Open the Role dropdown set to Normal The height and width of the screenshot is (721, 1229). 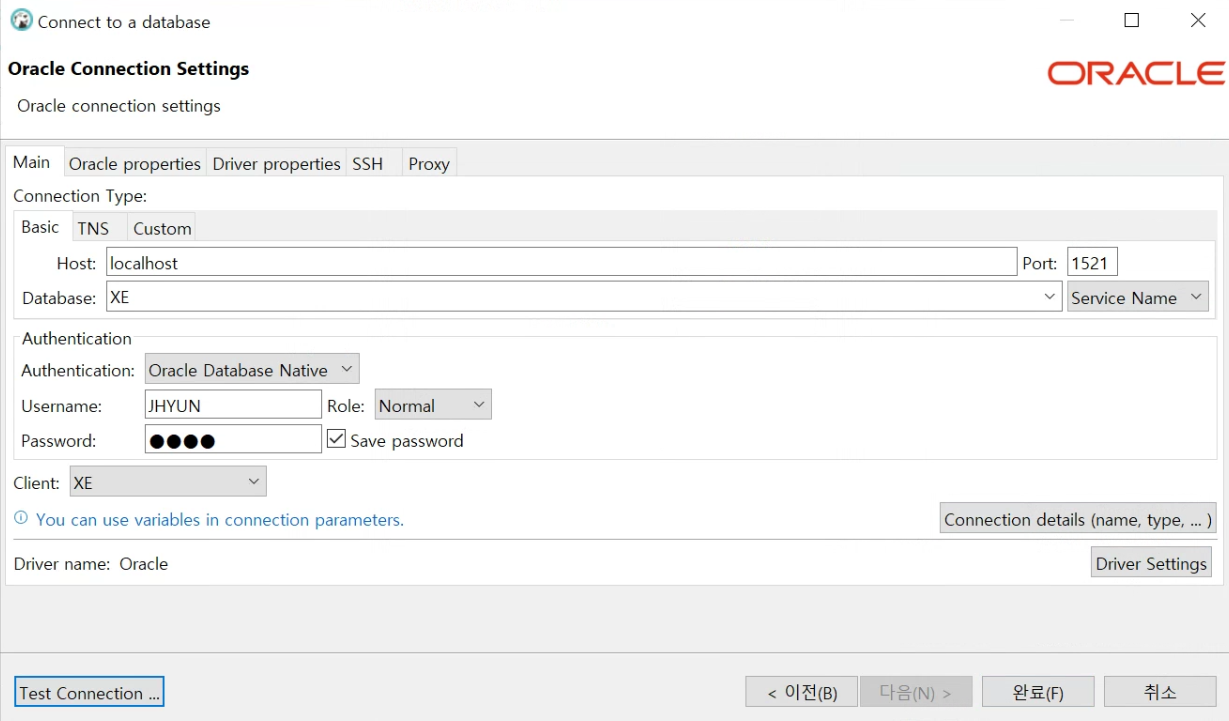tap(433, 405)
